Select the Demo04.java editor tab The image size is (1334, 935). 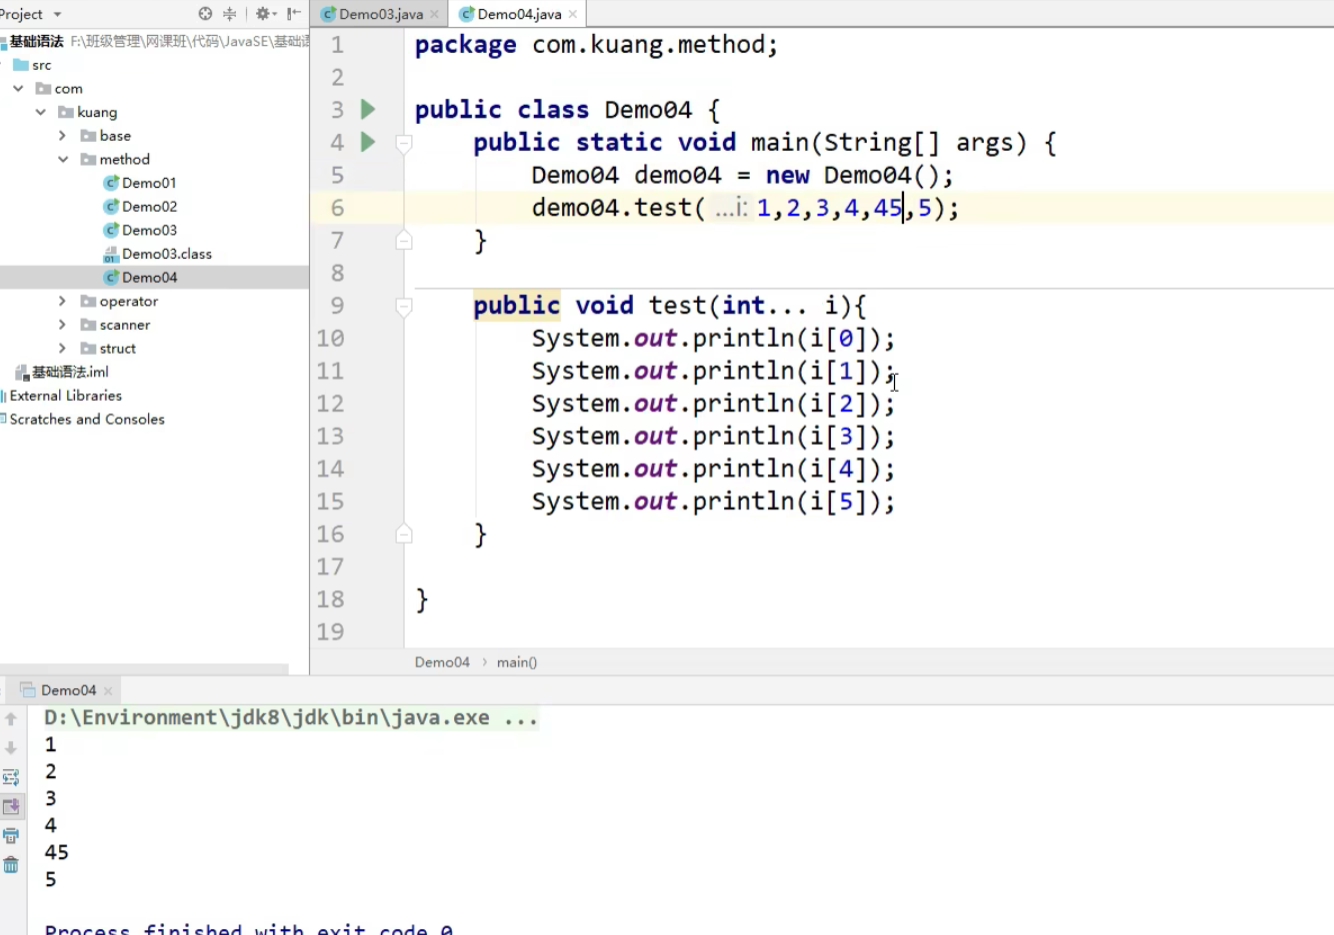(x=517, y=14)
